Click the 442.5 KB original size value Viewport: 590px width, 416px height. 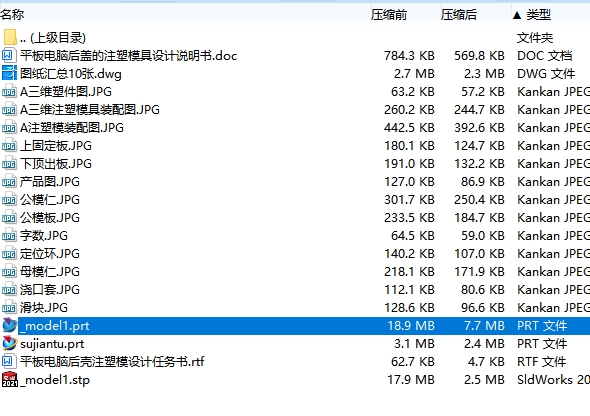click(409, 128)
